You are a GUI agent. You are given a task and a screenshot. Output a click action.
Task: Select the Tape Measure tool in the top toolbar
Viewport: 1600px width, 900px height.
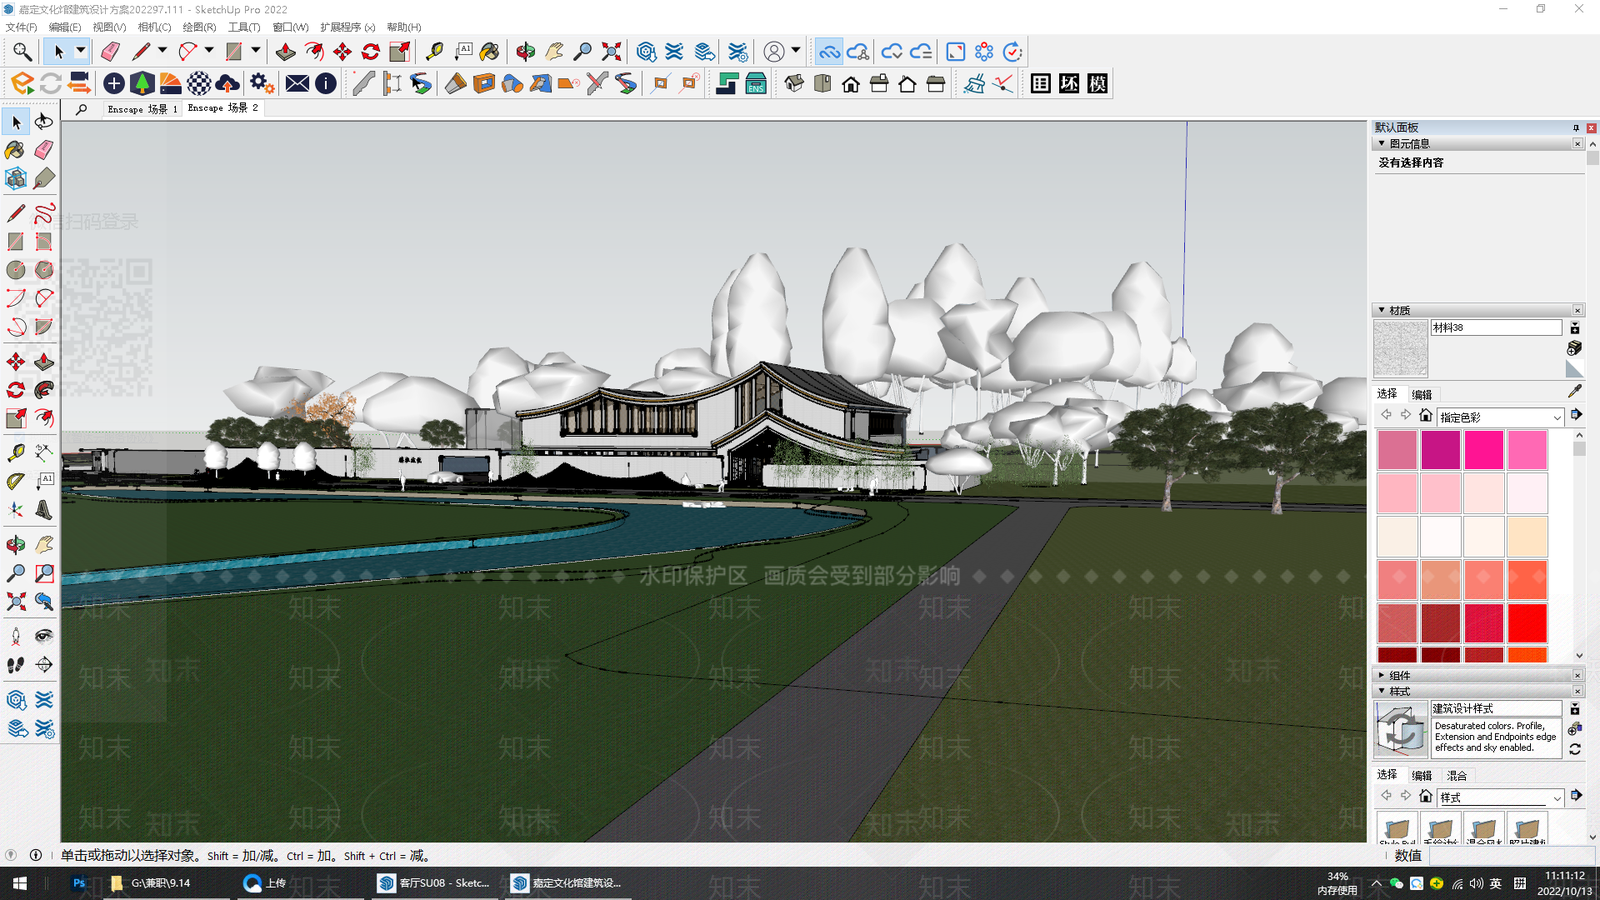(434, 51)
